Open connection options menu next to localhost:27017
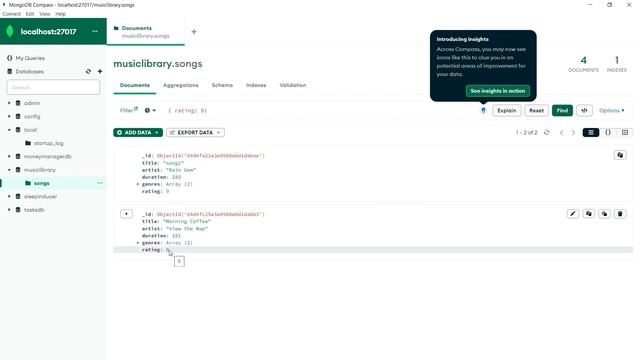 (95, 31)
